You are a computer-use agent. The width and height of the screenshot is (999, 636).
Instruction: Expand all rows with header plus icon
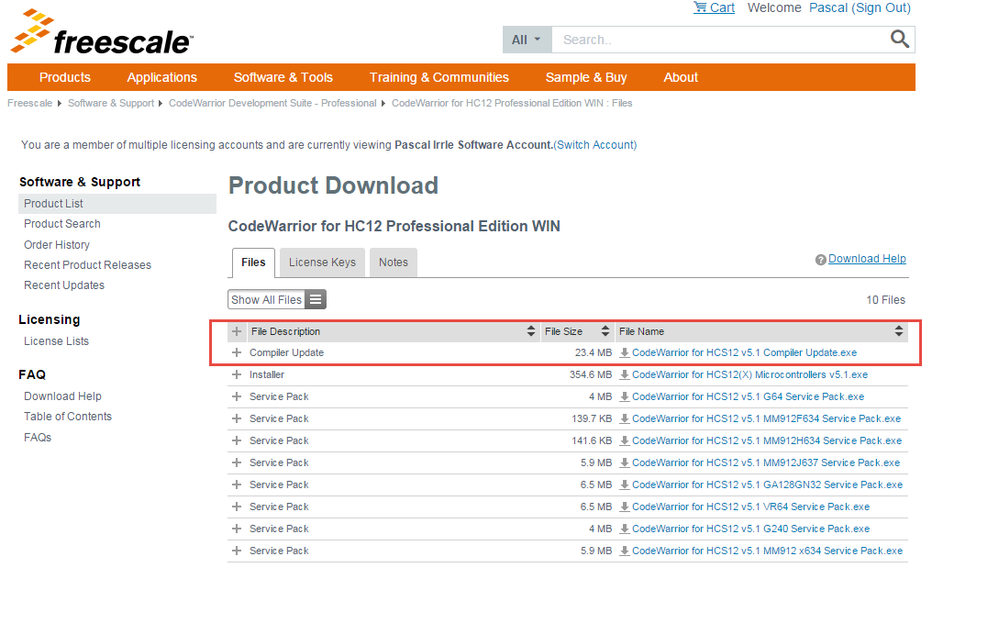coord(236,331)
